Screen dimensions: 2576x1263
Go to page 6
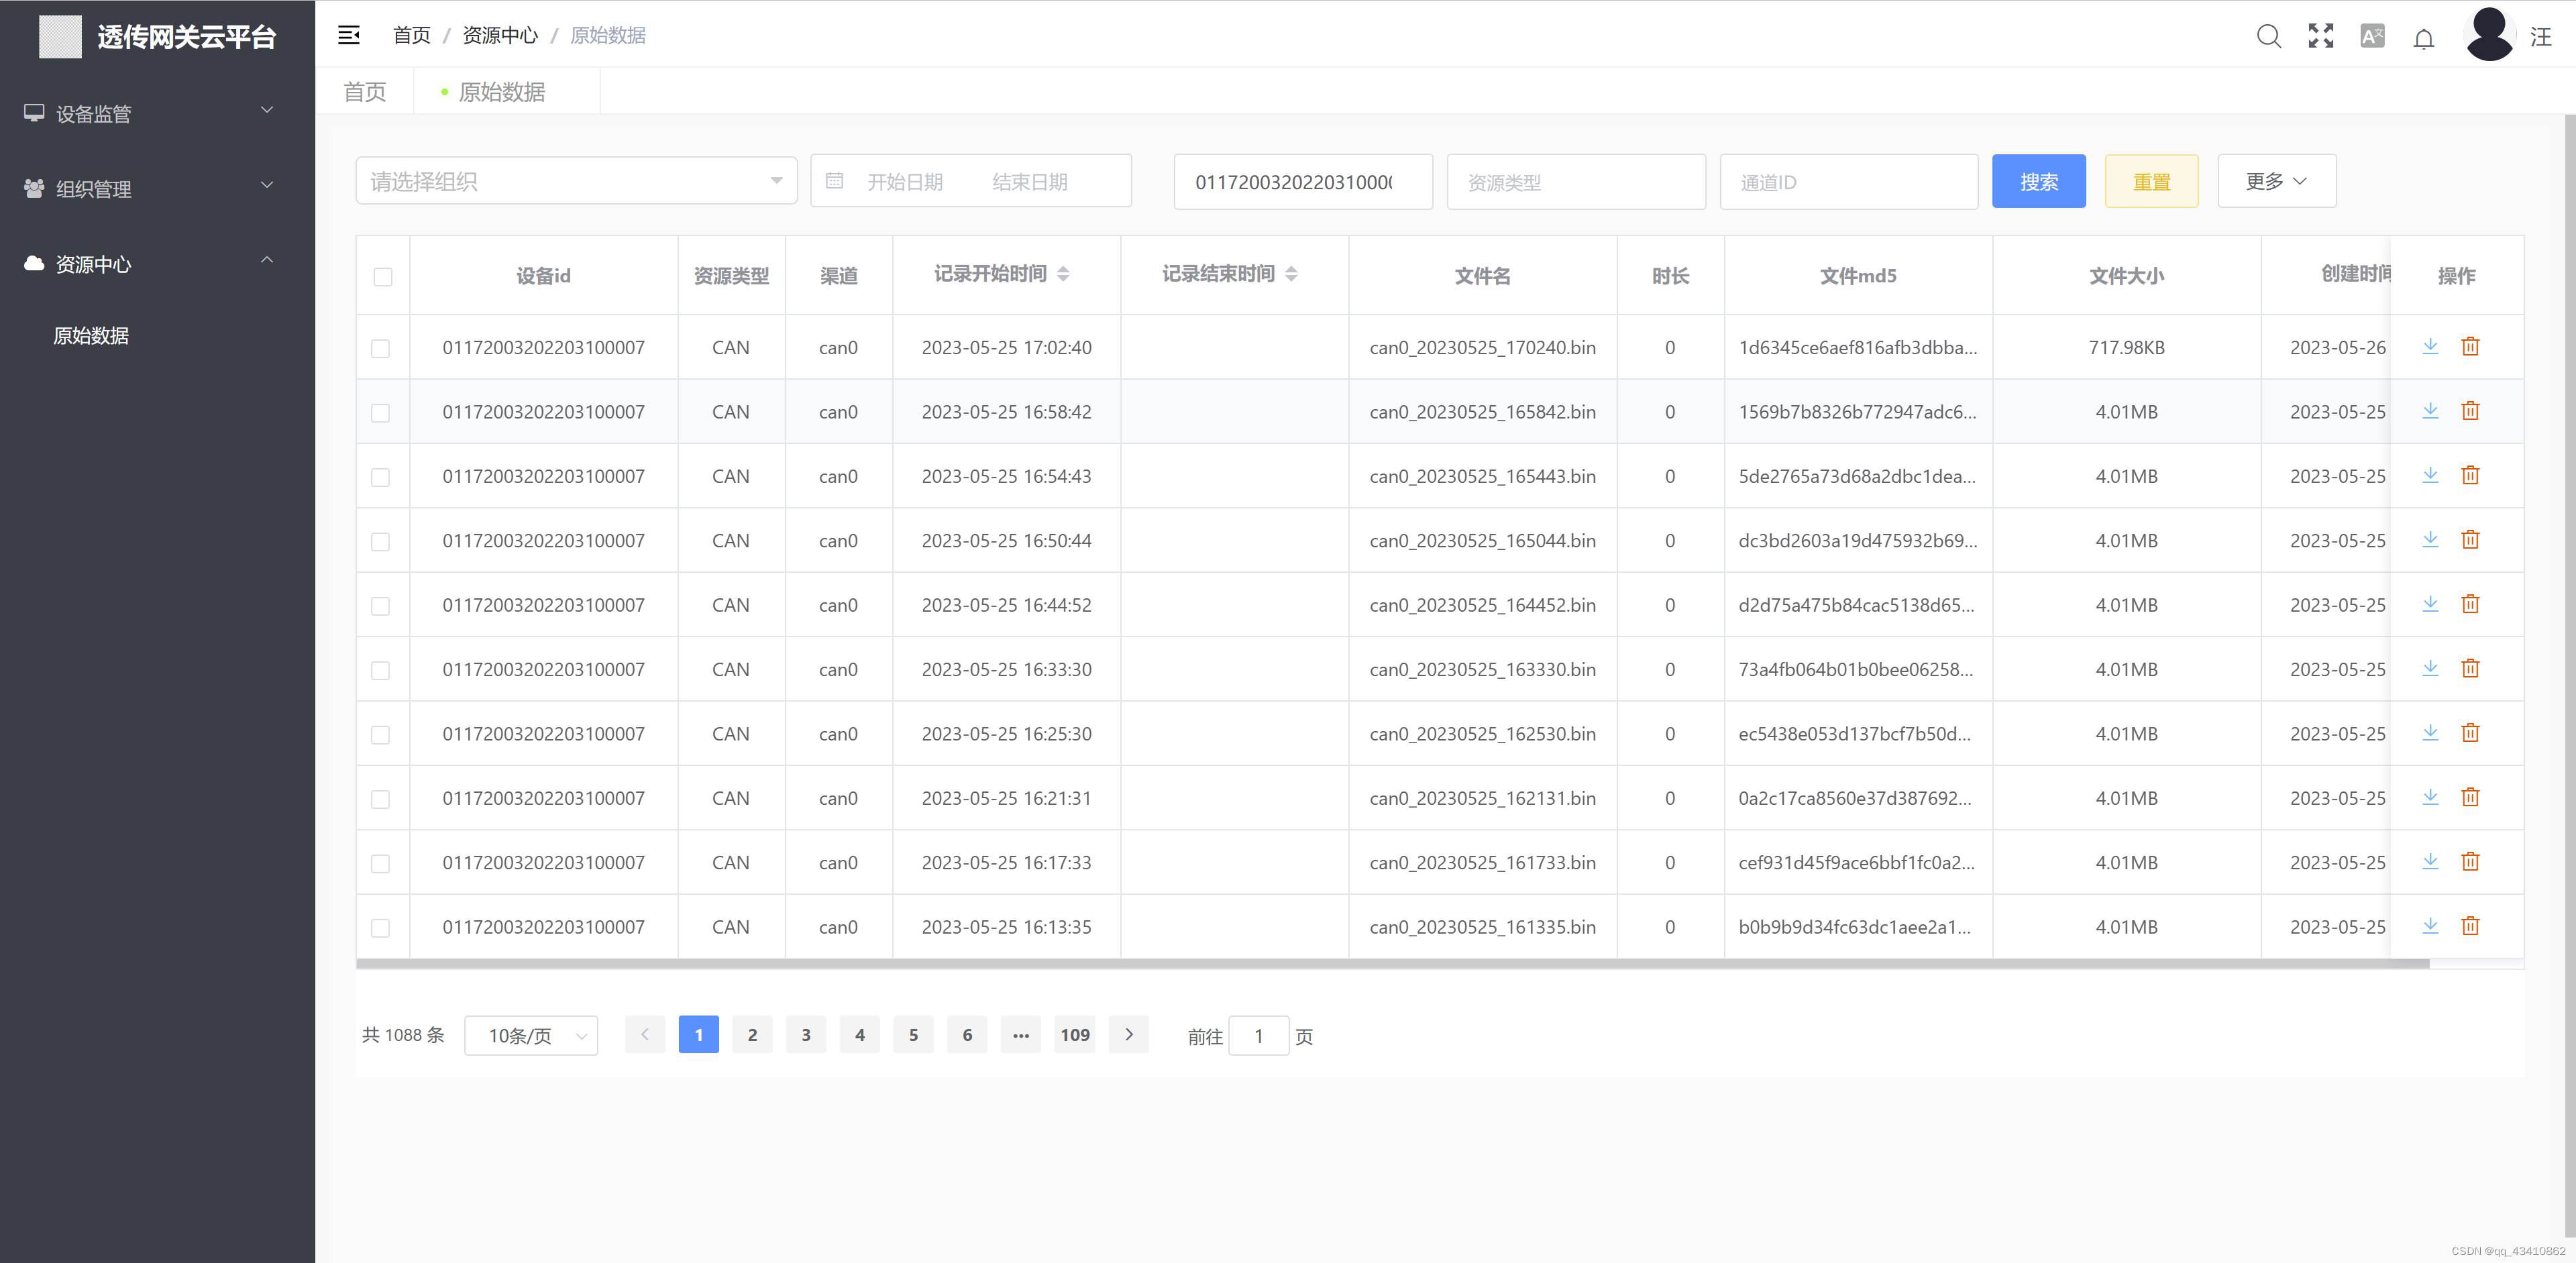967,1035
